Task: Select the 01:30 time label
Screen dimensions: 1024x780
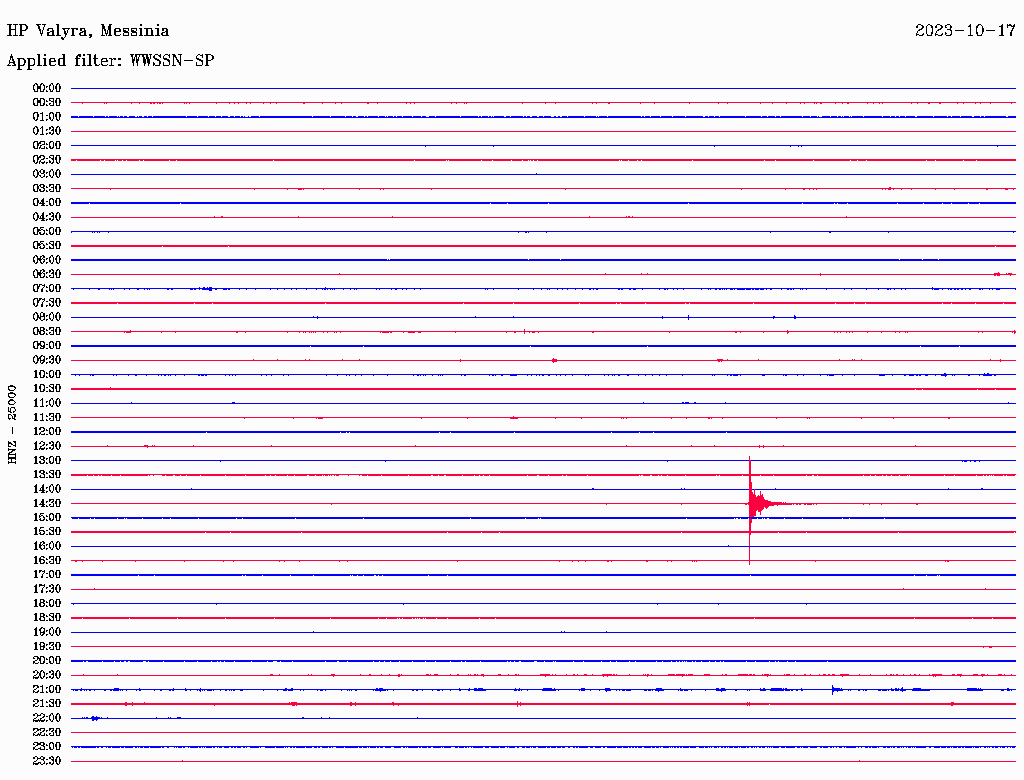Action: [x=47, y=131]
